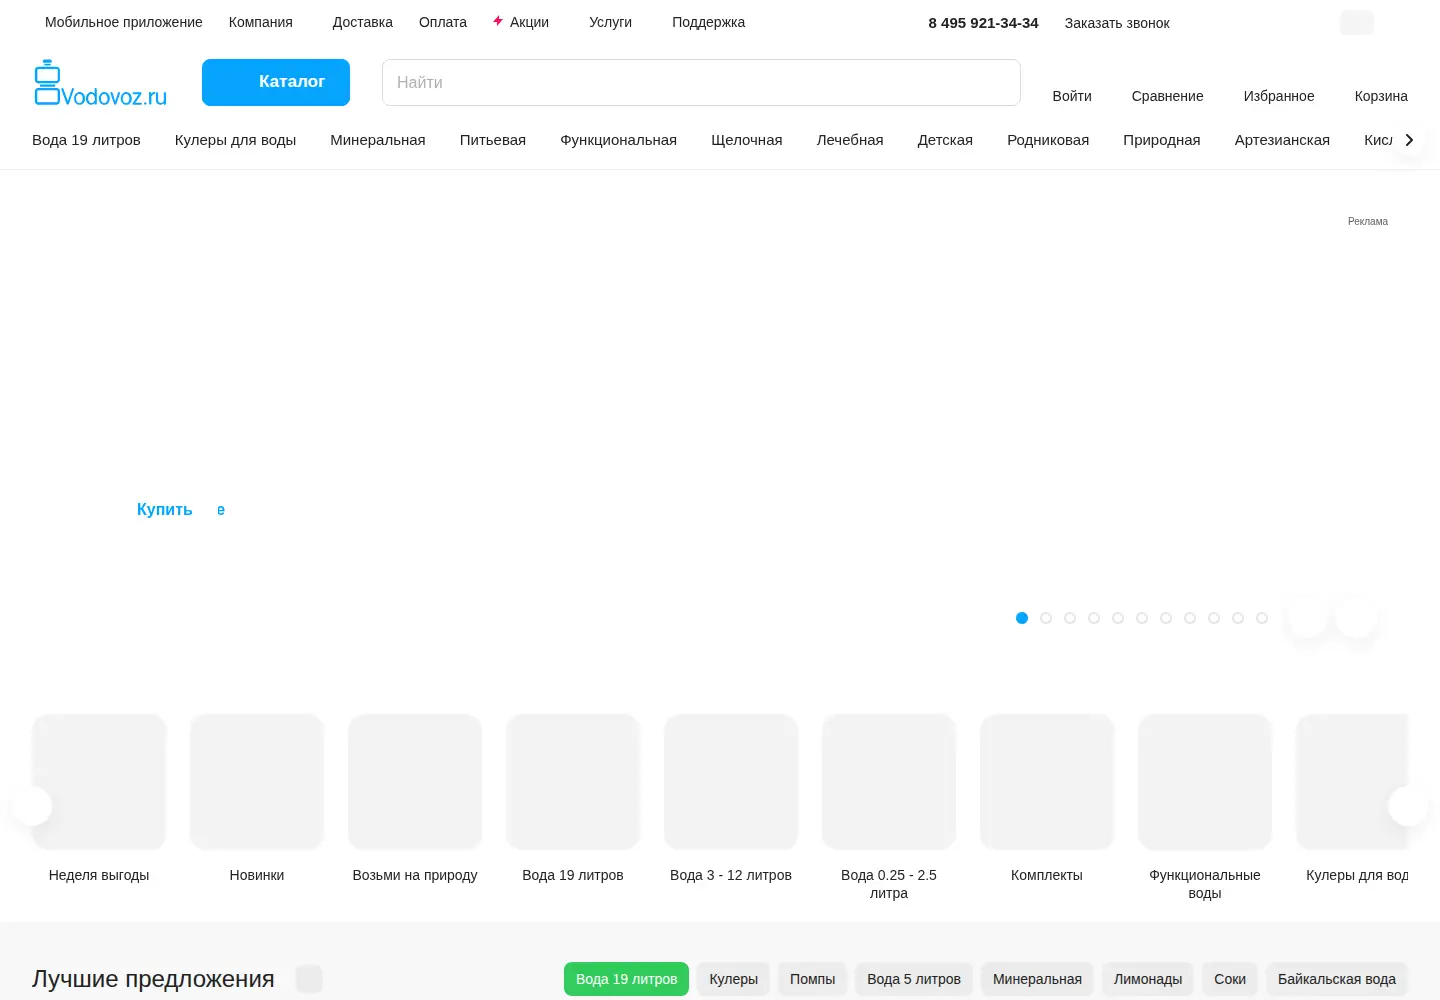This screenshot has width=1440, height=1000.
Task: Call phone number 8 495 921-34-34
Action: click(983, 23)
